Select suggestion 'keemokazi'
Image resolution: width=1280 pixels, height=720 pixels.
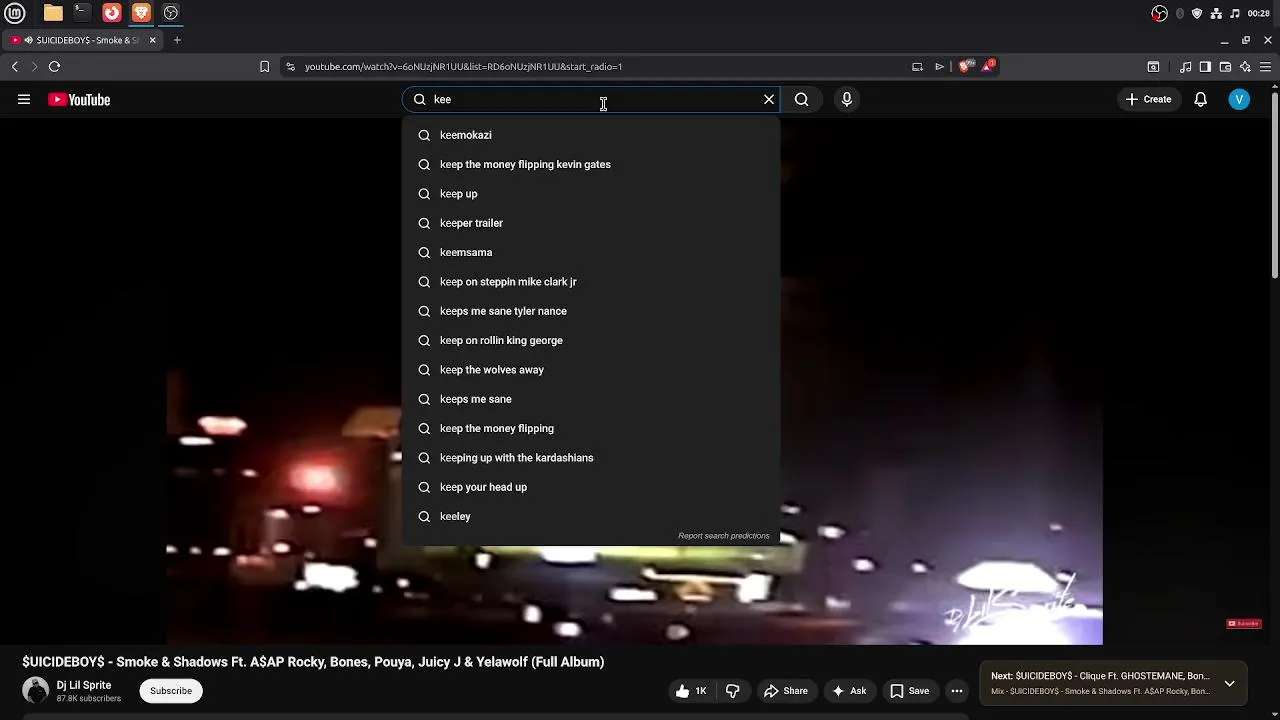591,135
